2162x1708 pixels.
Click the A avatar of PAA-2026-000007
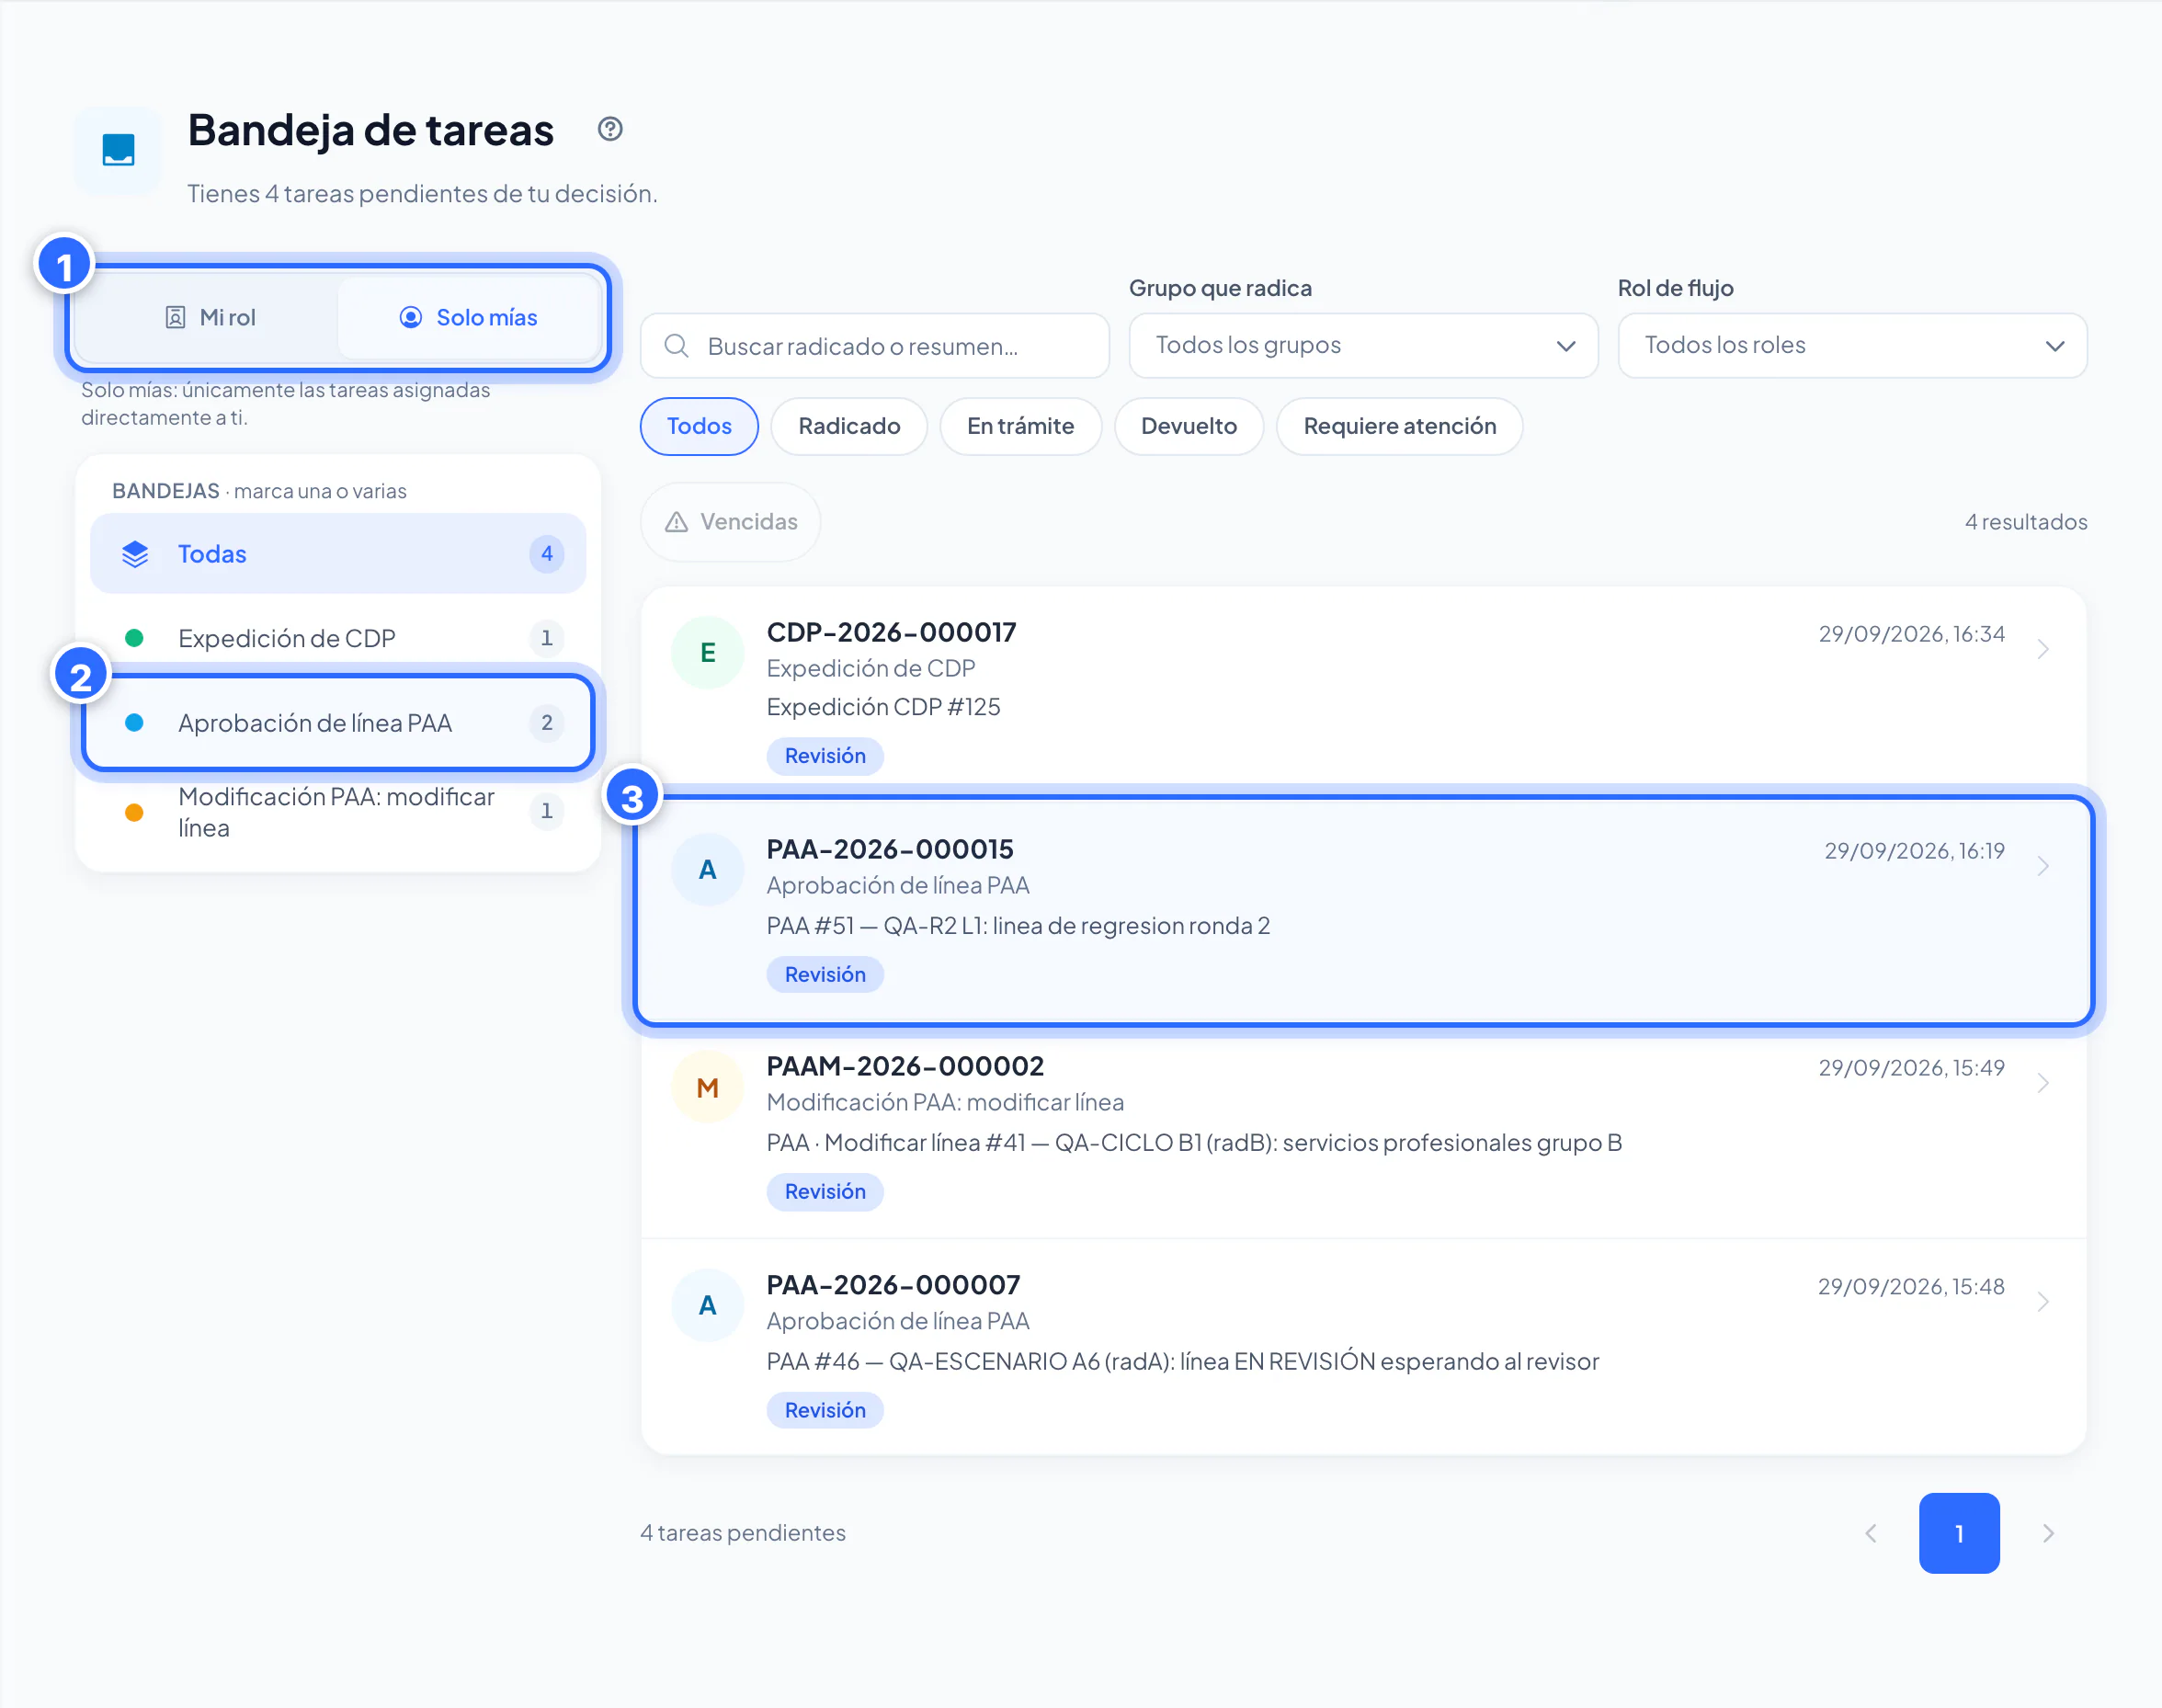point(708,1304)
